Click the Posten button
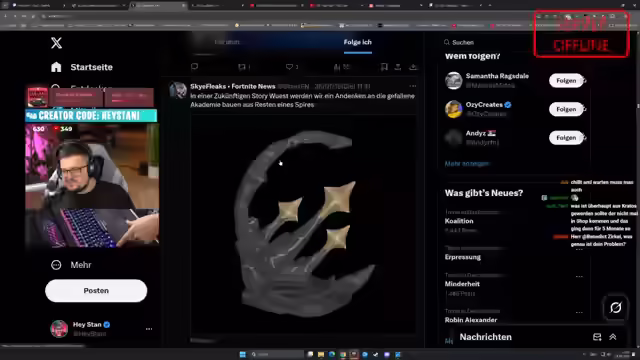The image size is (640, 360). 96,291
